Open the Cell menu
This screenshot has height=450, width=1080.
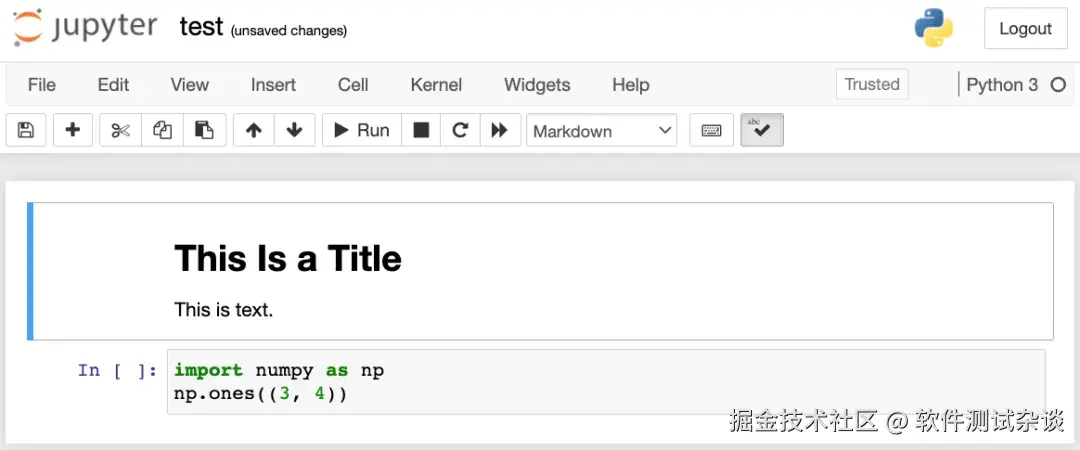point(353,85)
